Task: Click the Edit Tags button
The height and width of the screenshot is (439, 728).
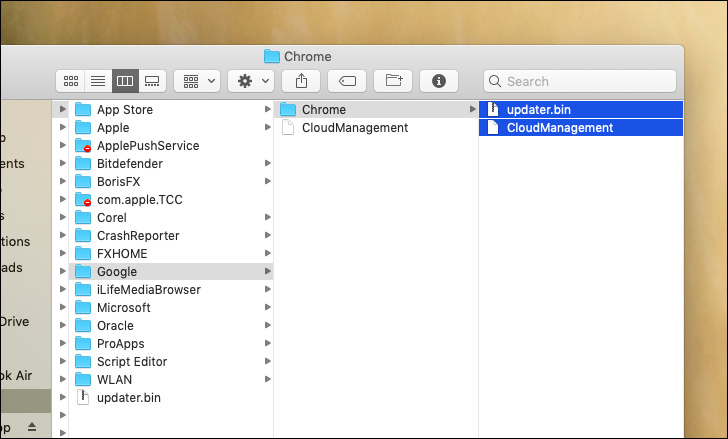Action: [x=347, y=82]
